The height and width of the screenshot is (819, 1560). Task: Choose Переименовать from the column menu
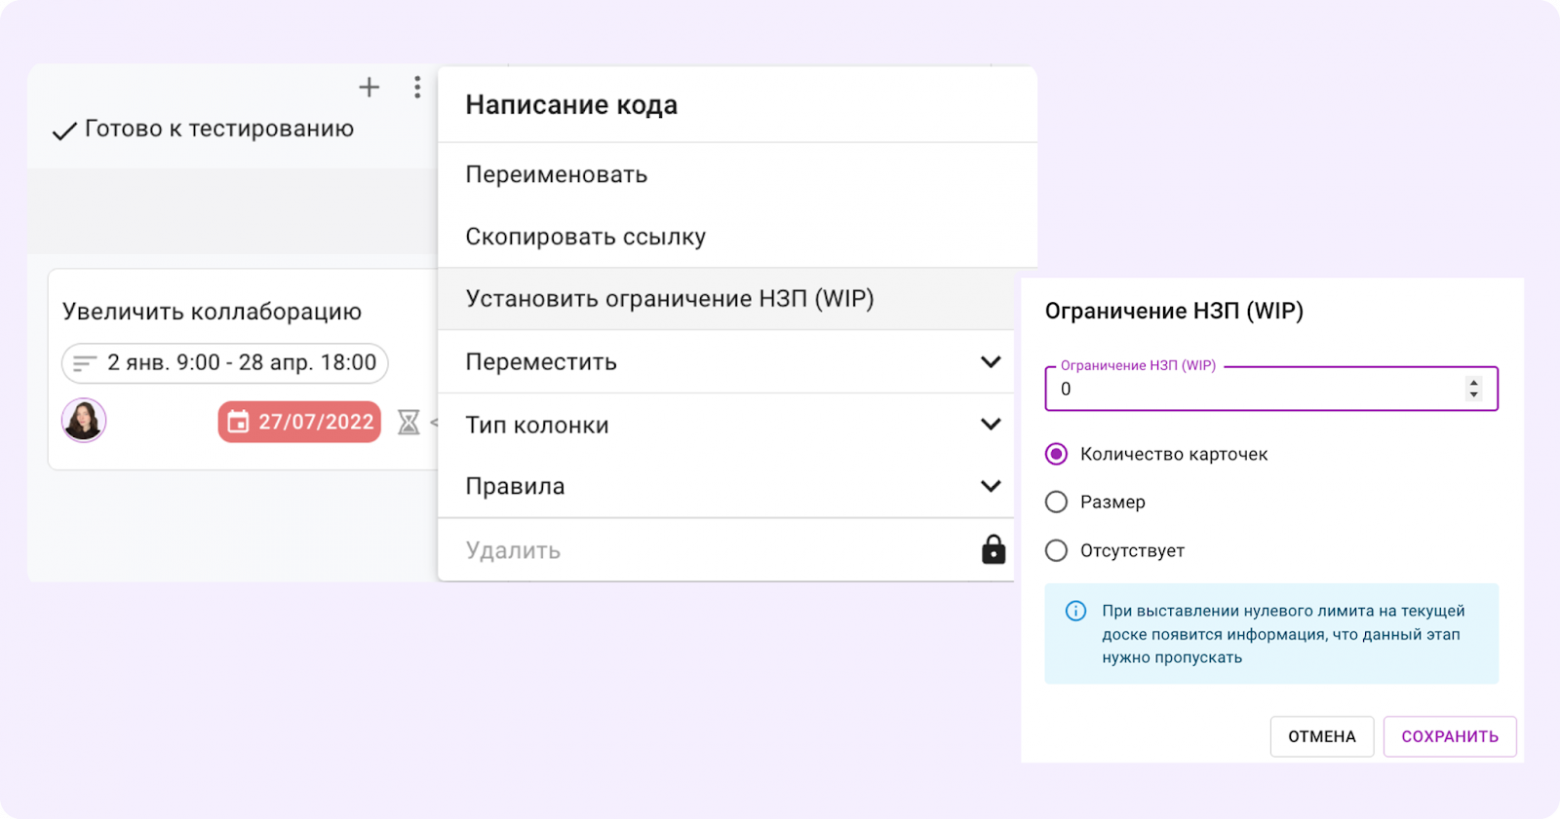click(556, 174)
